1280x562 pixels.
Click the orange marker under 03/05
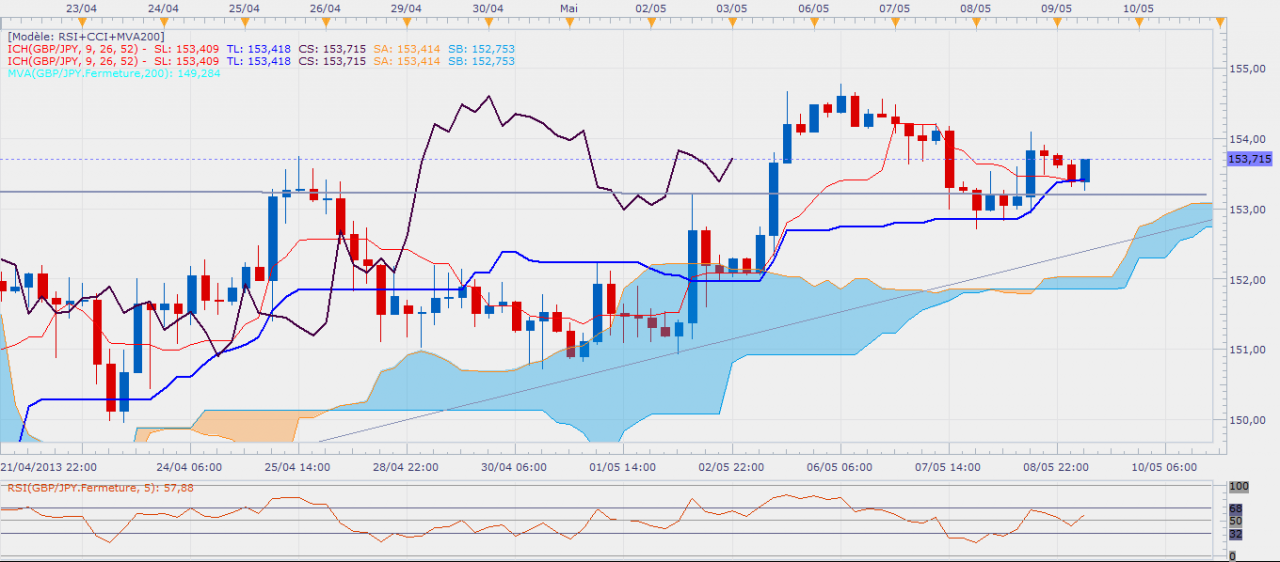point(733,21)
